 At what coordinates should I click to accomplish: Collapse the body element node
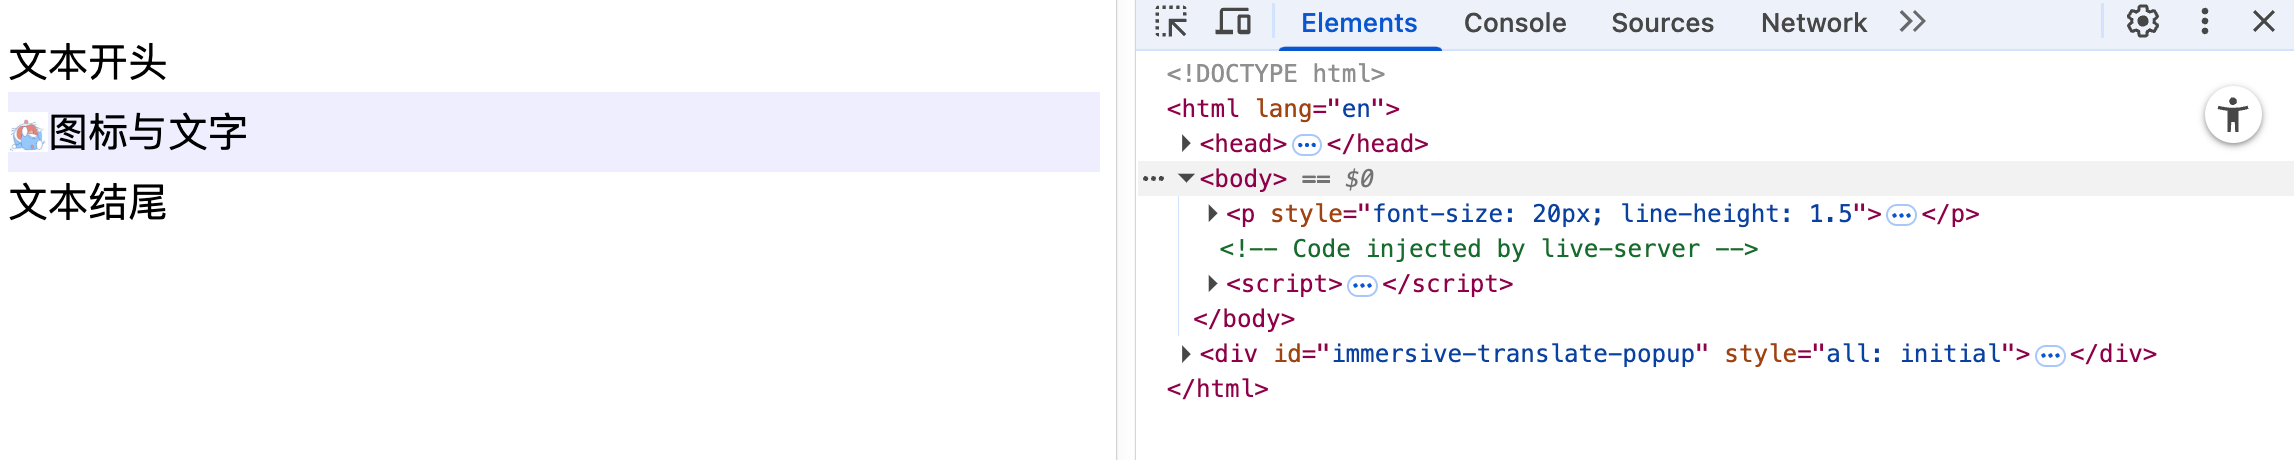[1186, 178]
